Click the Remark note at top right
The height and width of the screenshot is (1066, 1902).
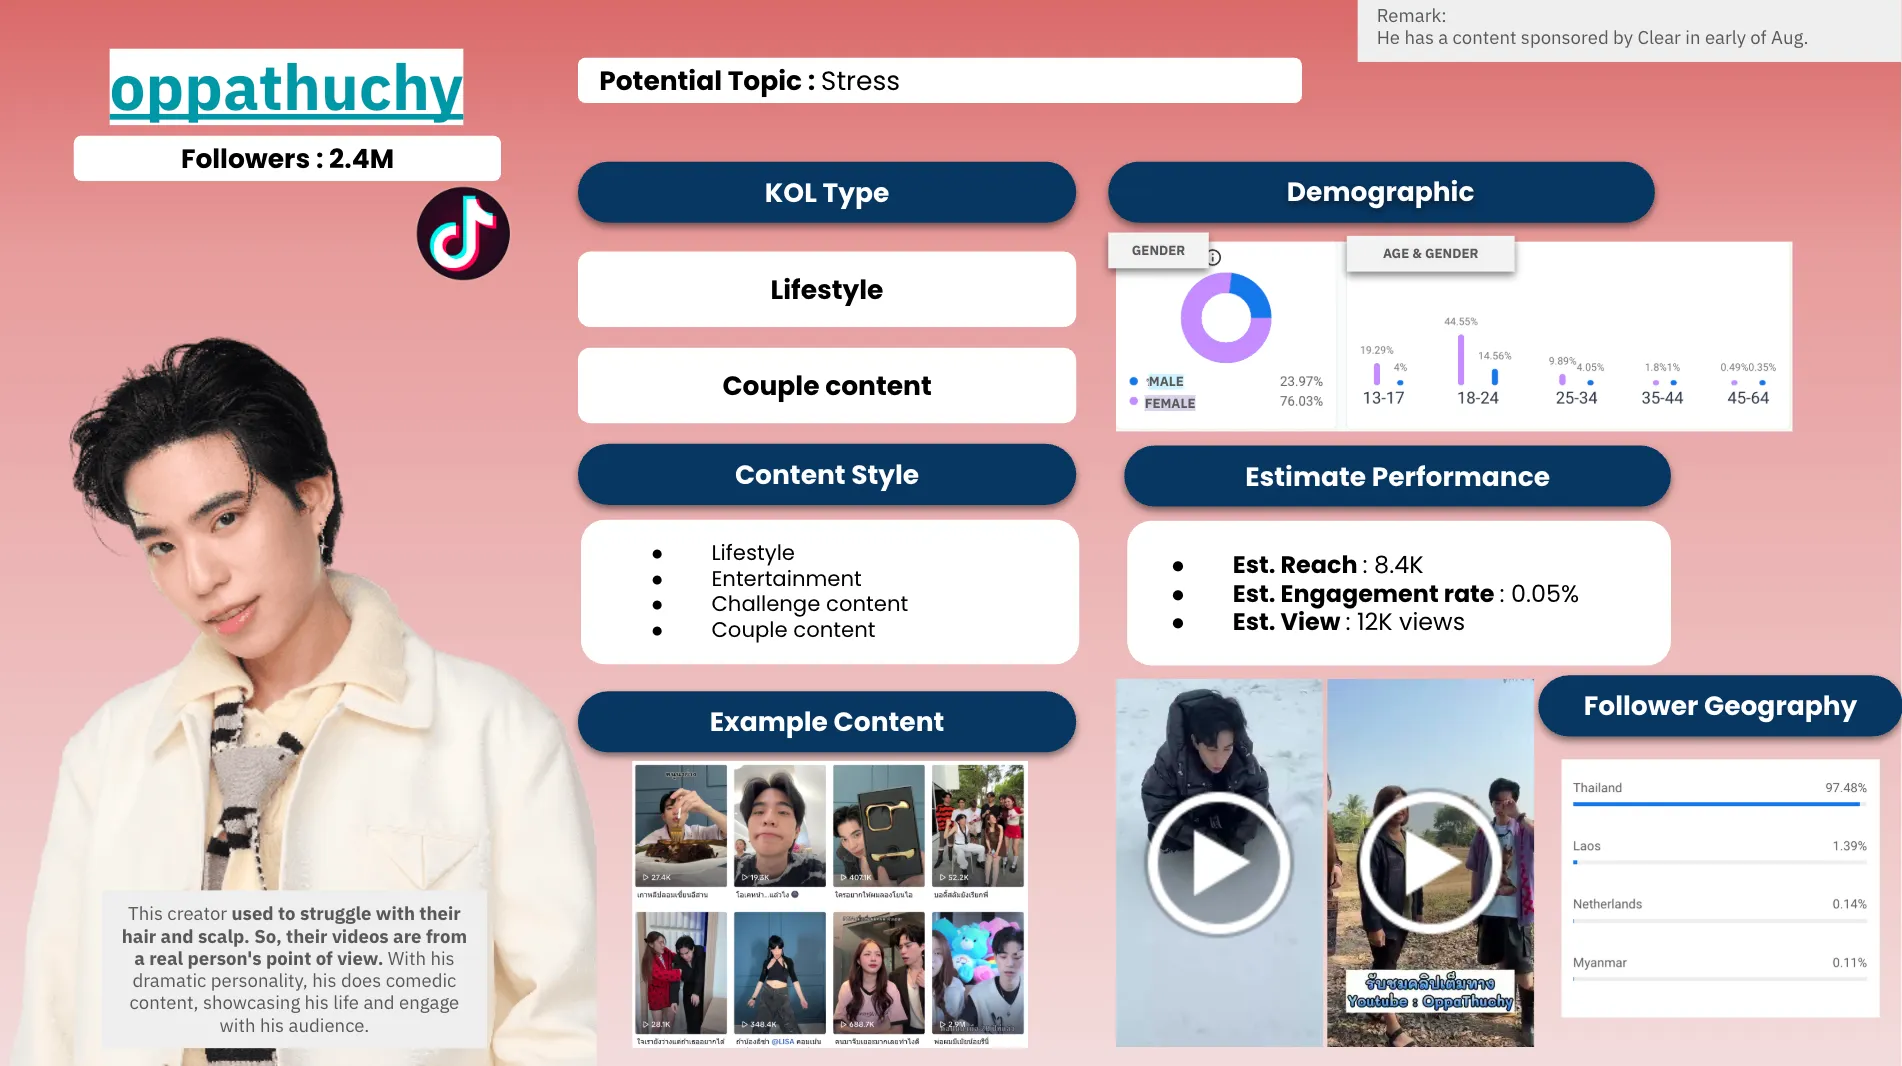tap(1629, 30)
